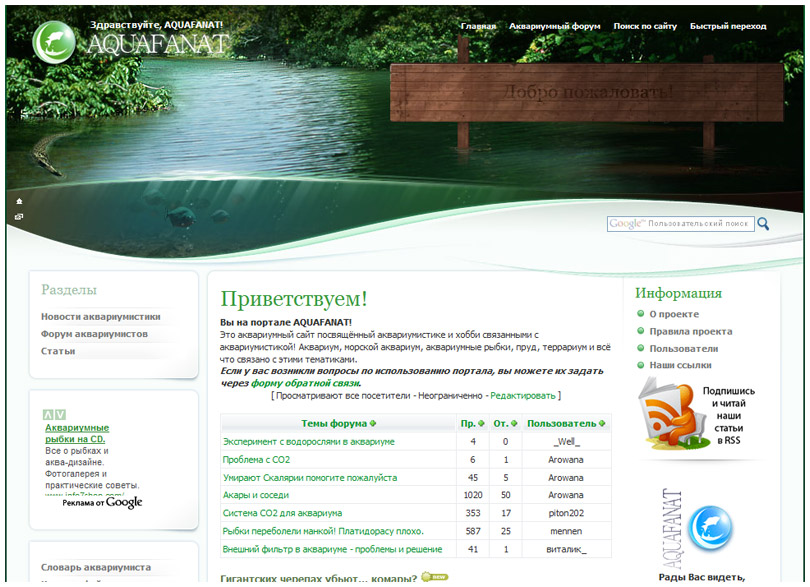Viewport: 810px width, 587px height.
Task: Open topic Эксперимент с водорослями в аквариуме
Action: point(308,442)
